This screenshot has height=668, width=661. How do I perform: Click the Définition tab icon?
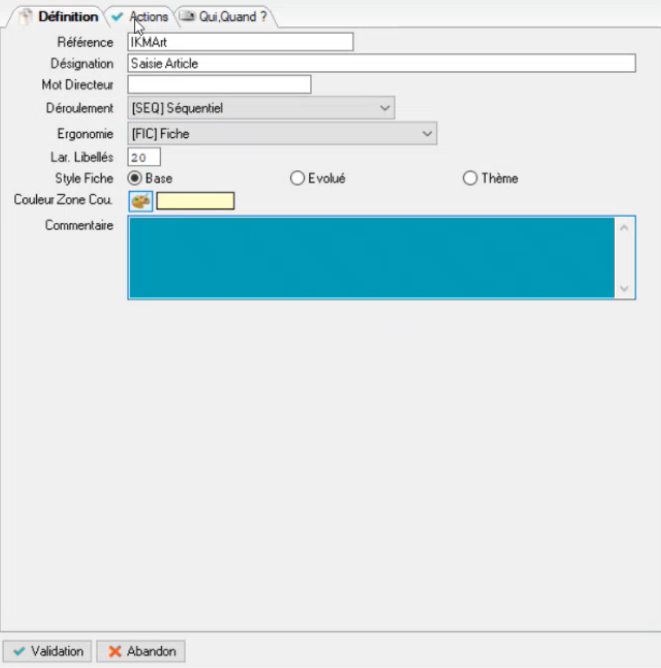27,17
